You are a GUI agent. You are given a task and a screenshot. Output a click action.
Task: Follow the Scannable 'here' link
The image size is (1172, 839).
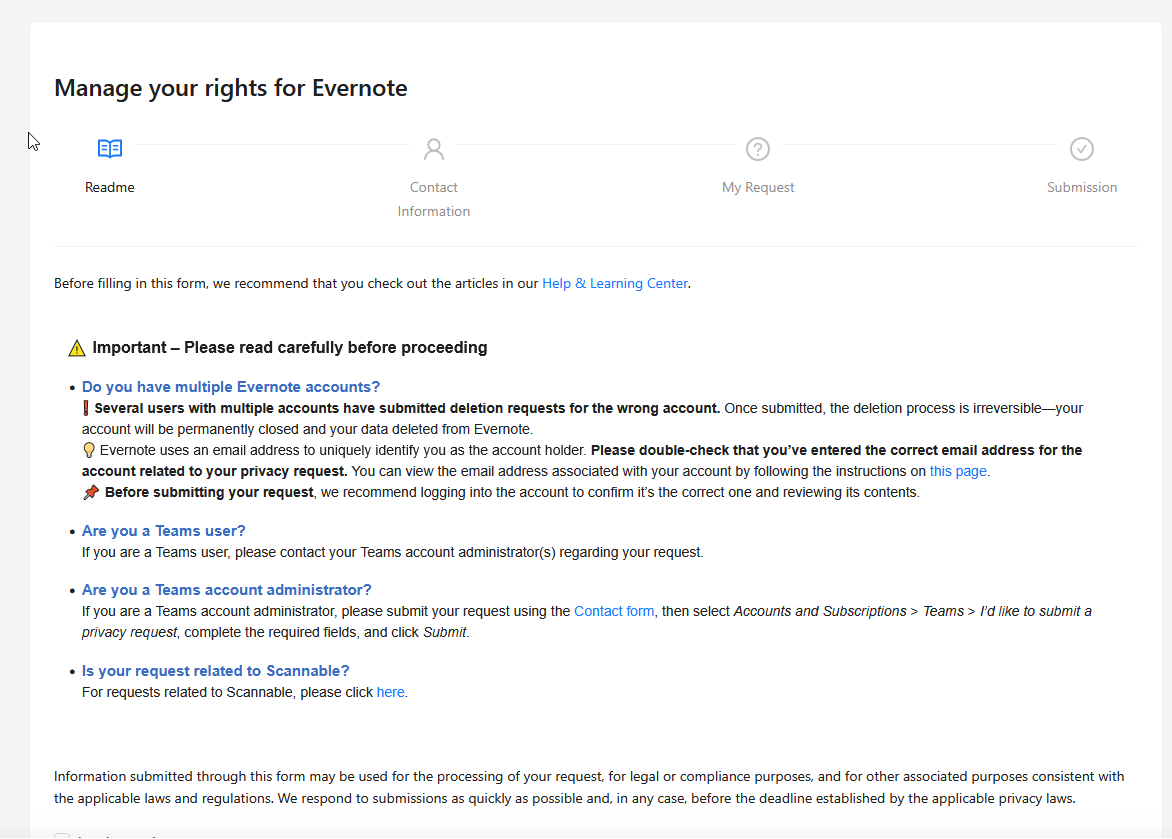click(390, 692)
